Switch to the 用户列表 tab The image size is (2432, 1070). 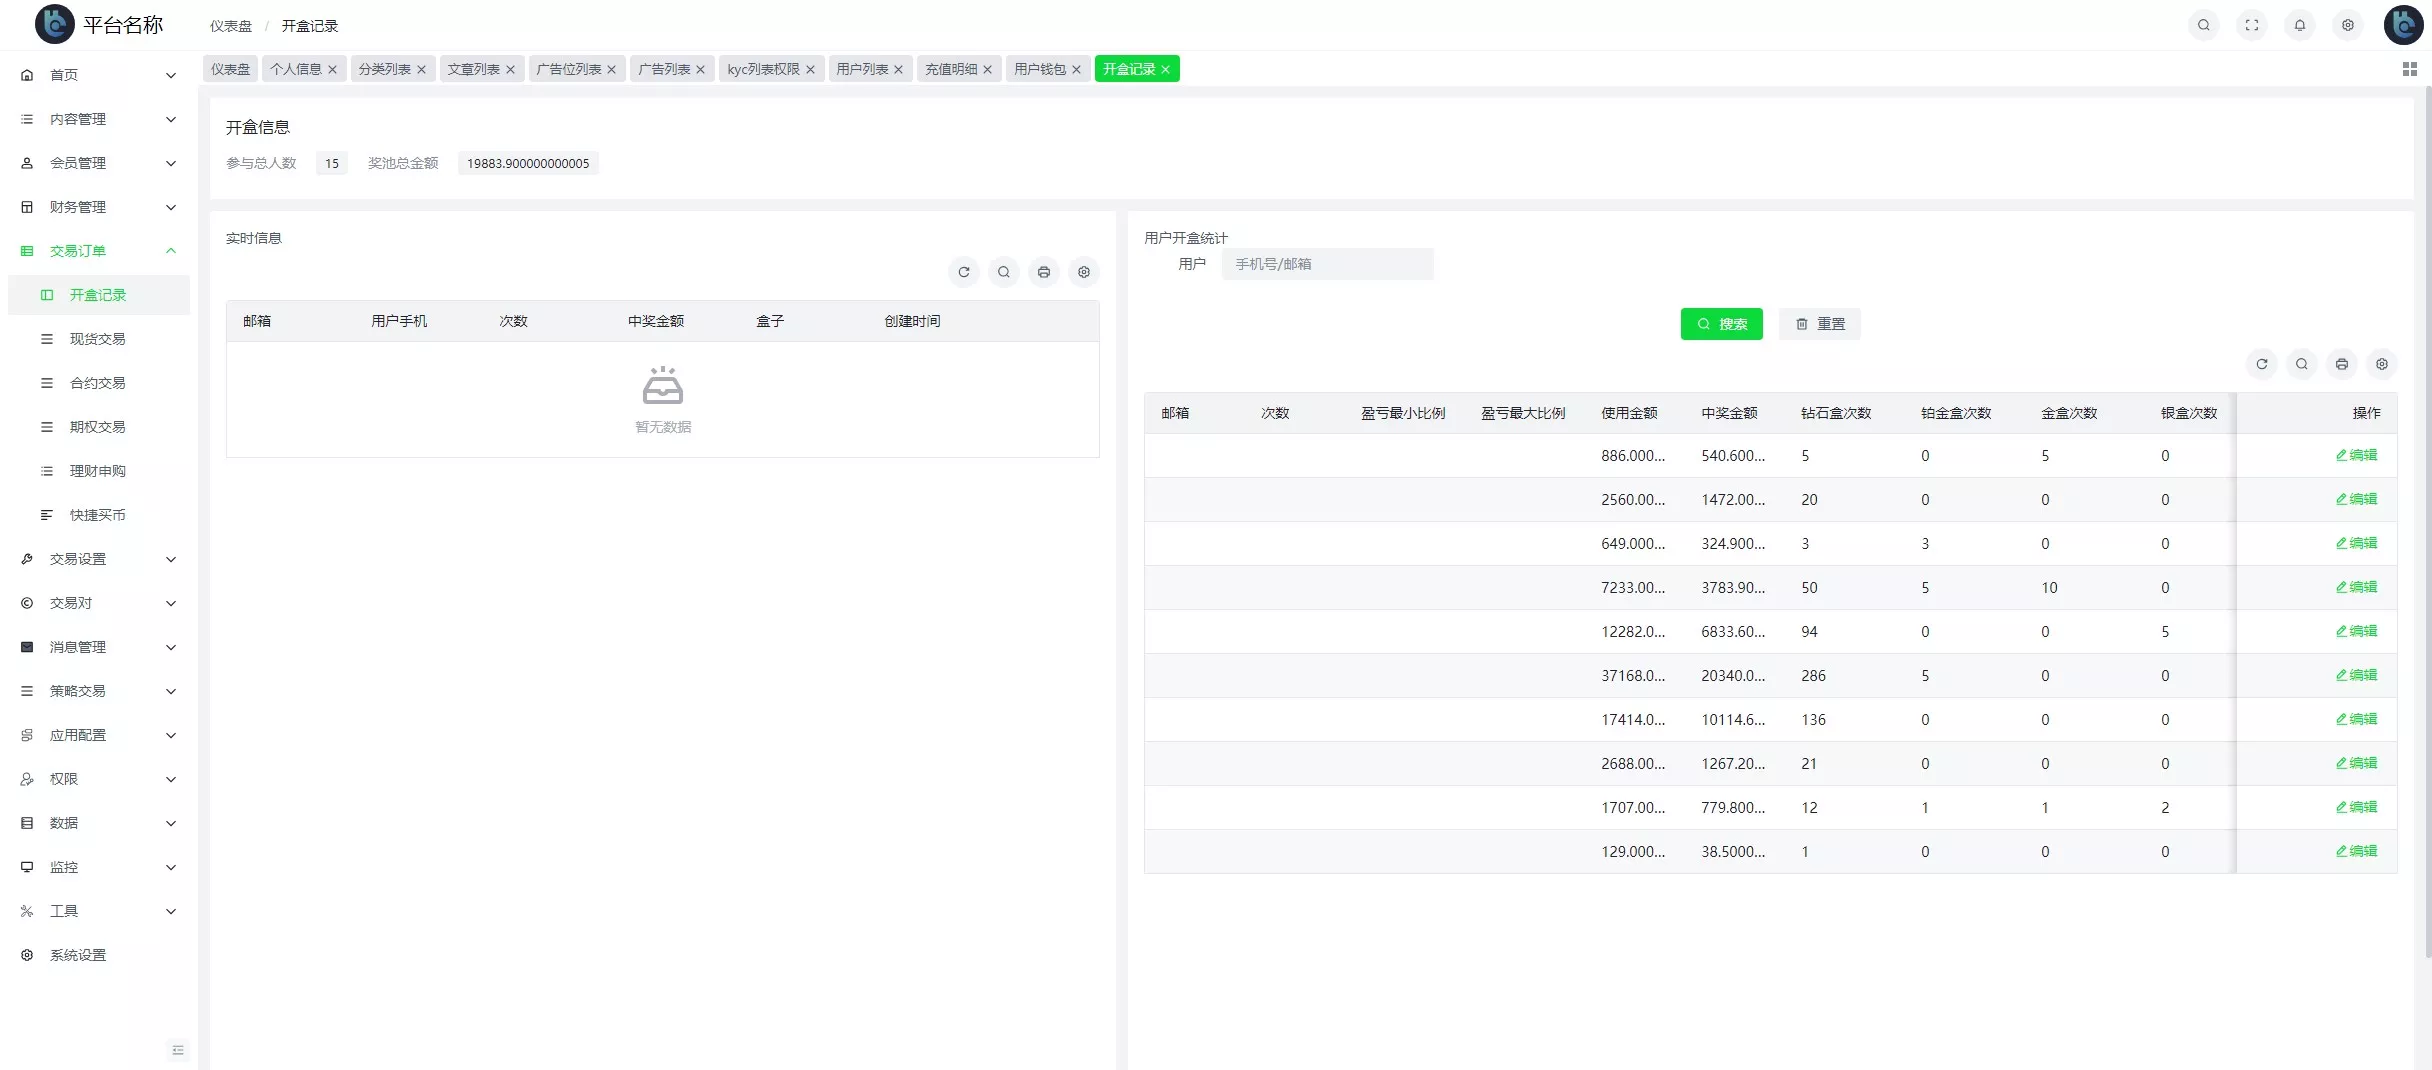(x=861, y=69)
